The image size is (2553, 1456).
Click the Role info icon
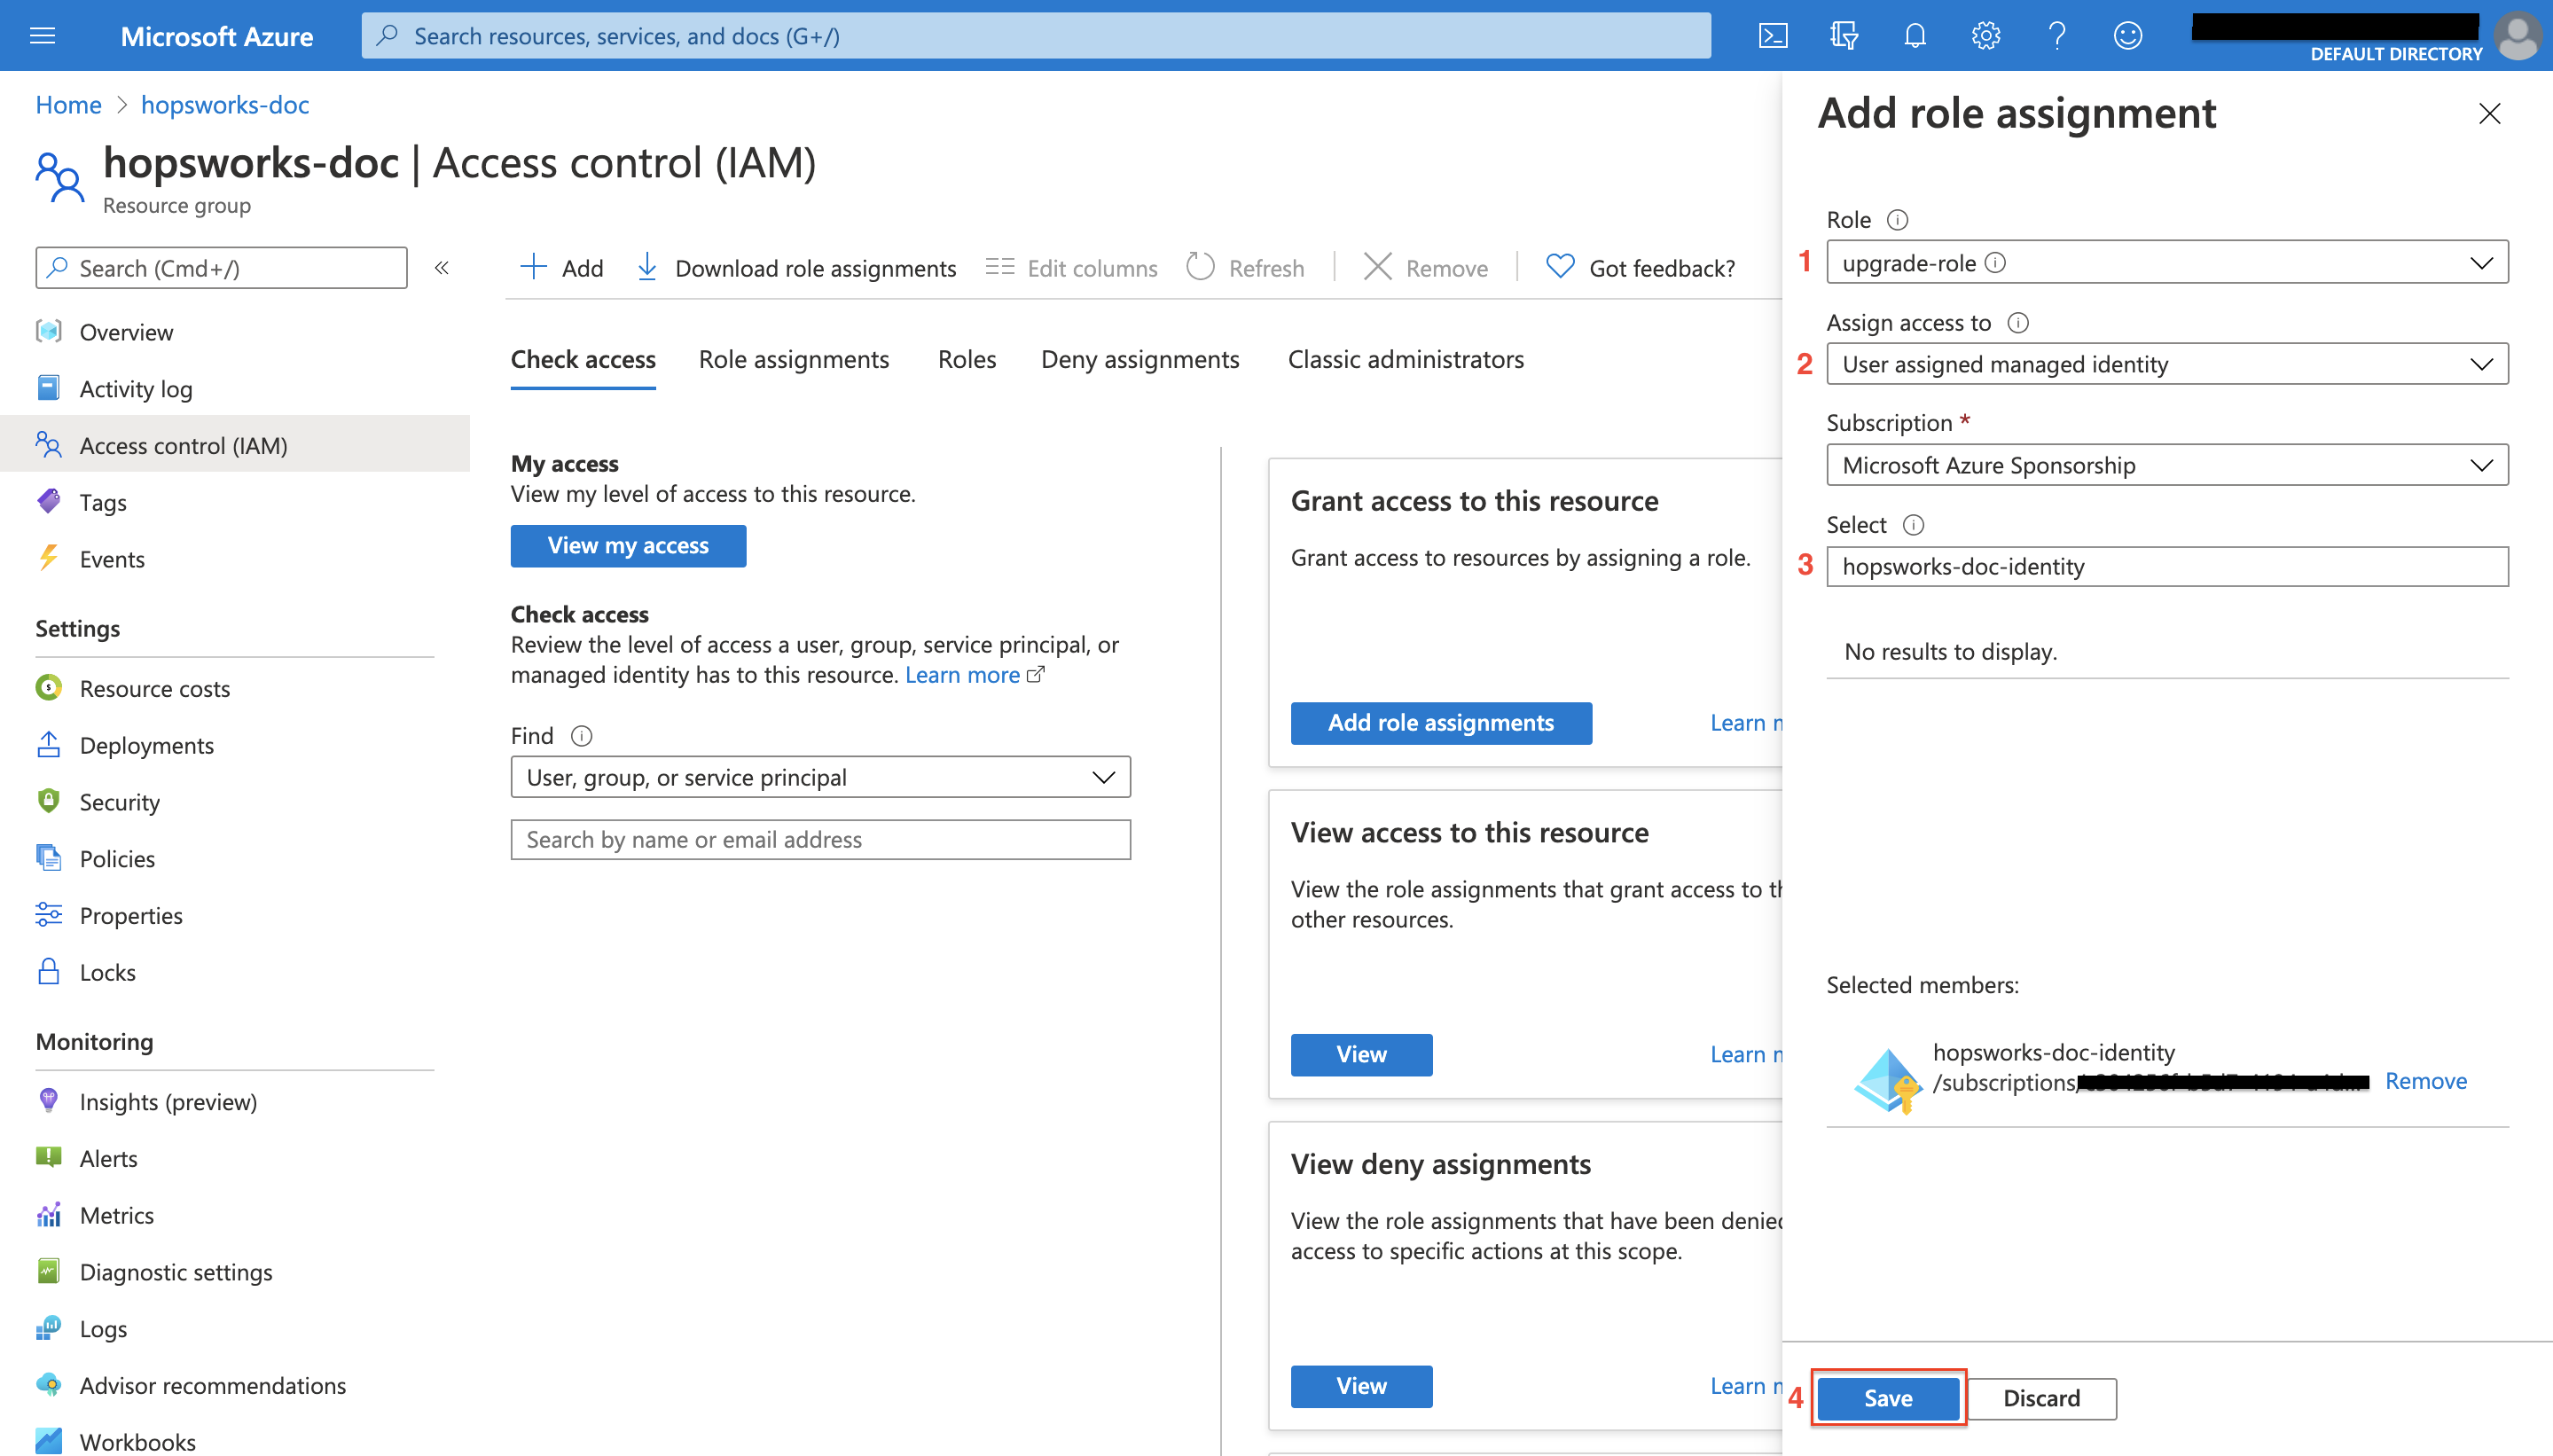click(x=1897, y=220)
